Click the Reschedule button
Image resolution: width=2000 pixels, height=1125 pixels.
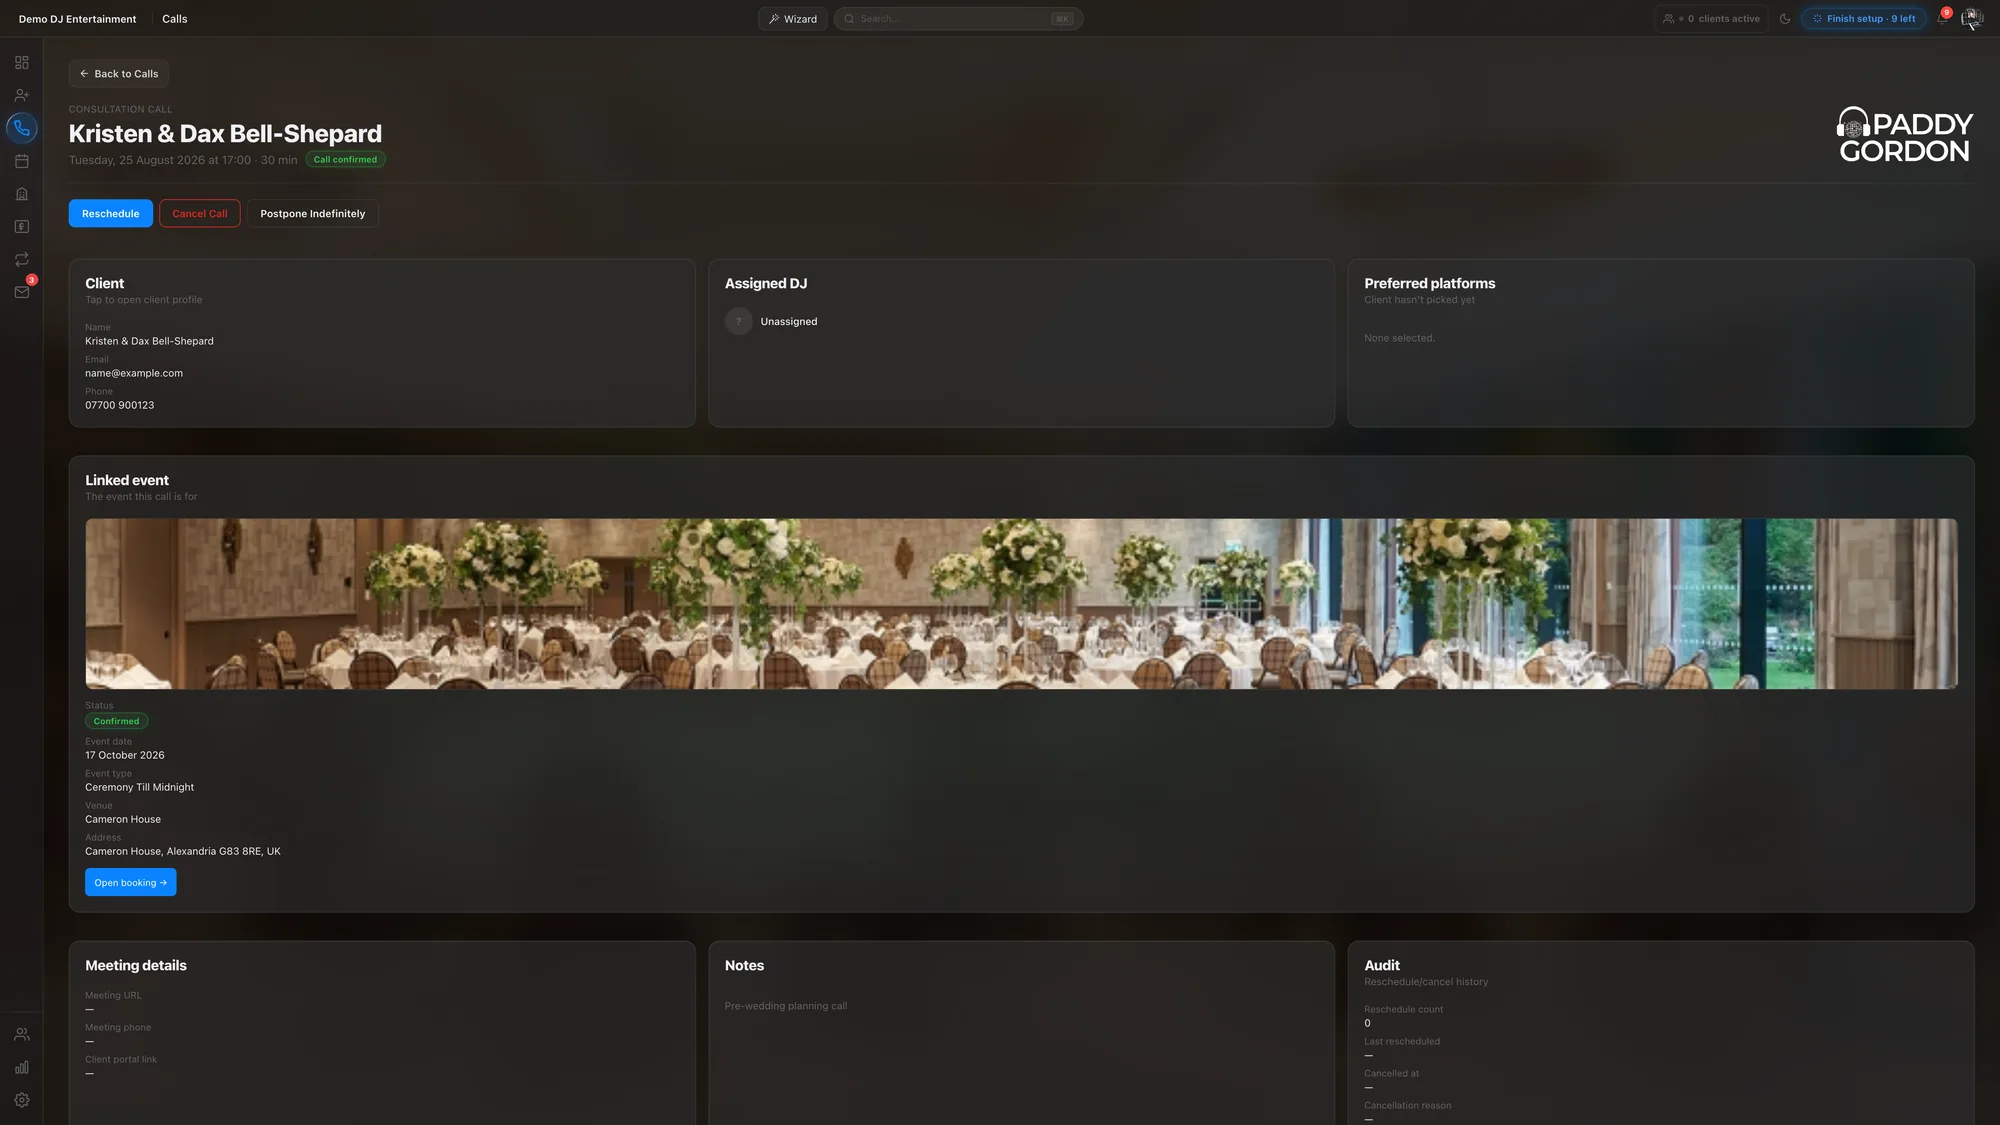click(111, 213)
